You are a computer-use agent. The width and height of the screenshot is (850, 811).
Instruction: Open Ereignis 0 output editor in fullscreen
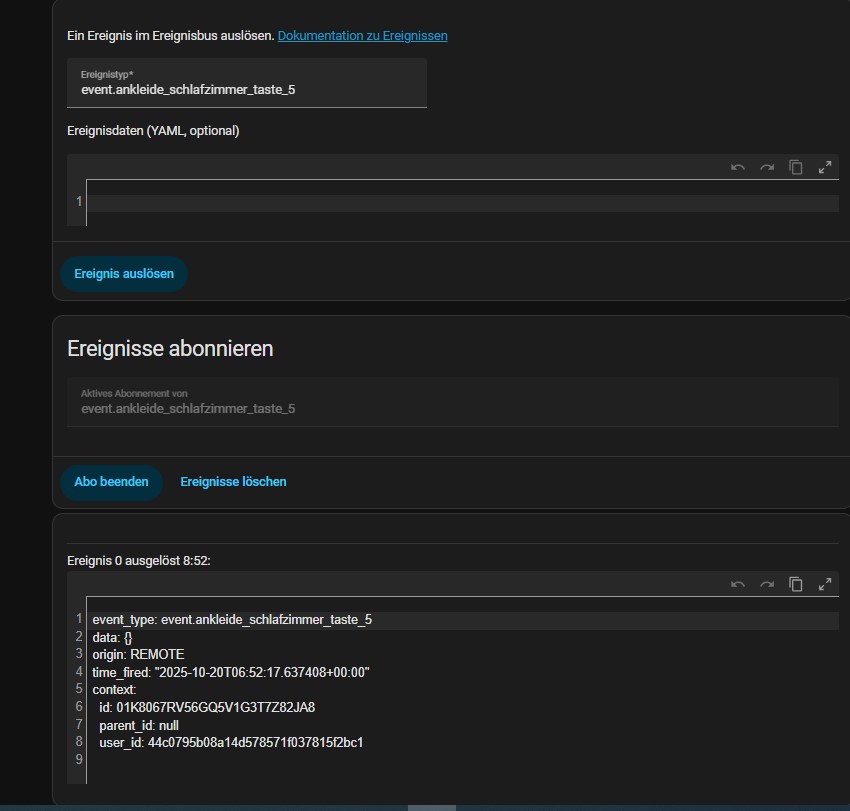[825, 584]
